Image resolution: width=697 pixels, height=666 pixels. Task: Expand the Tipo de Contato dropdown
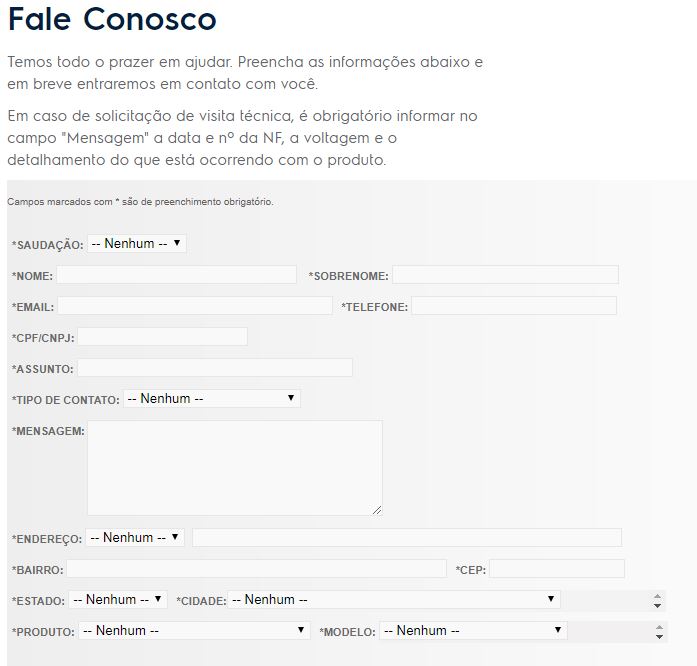[x=211, y=398]
